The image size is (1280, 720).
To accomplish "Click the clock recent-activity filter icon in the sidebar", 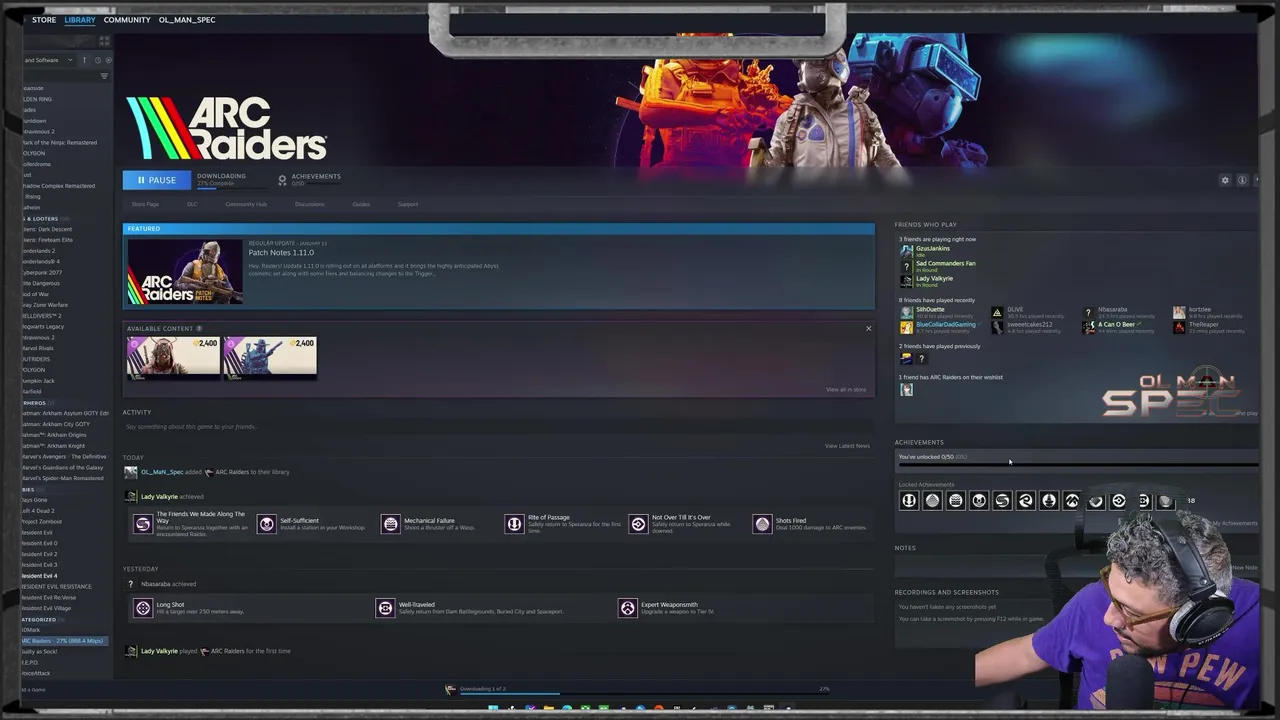I will pos(97,60).
